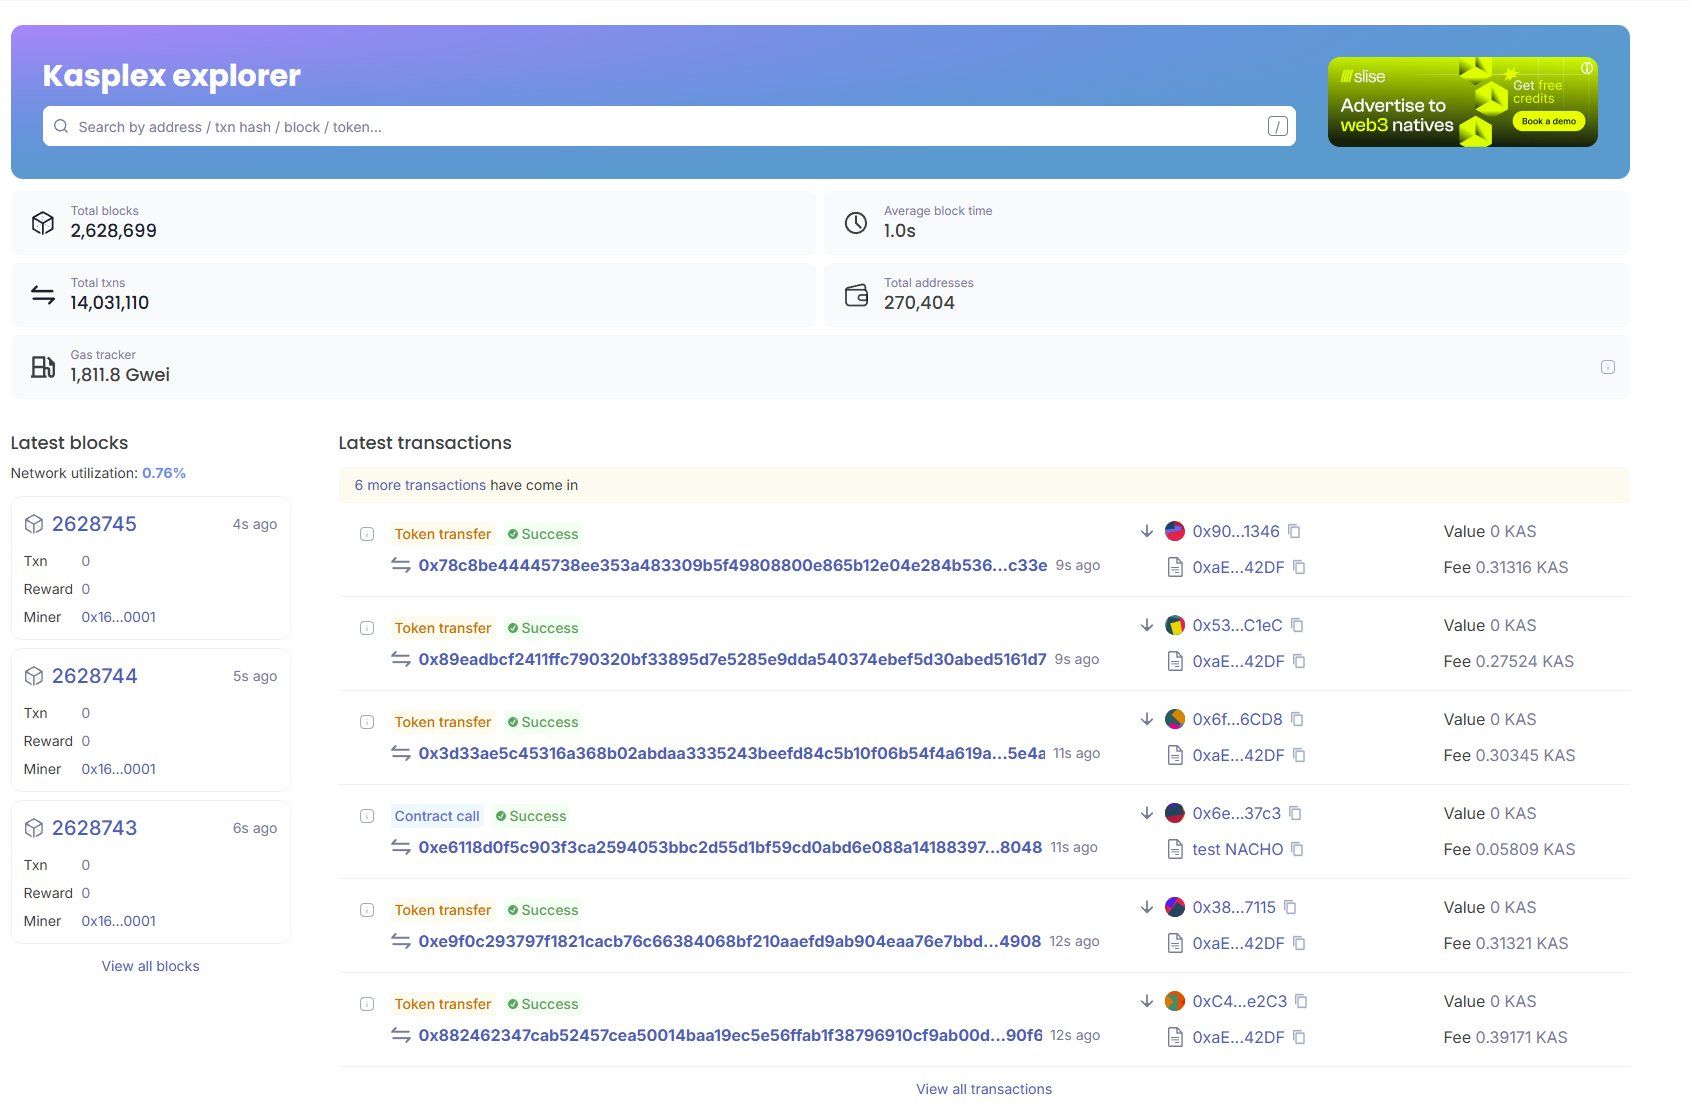Click the block cube icon for block 2628745
The height and width of the screenshot is (1120, 1692).
coord(33,523)
